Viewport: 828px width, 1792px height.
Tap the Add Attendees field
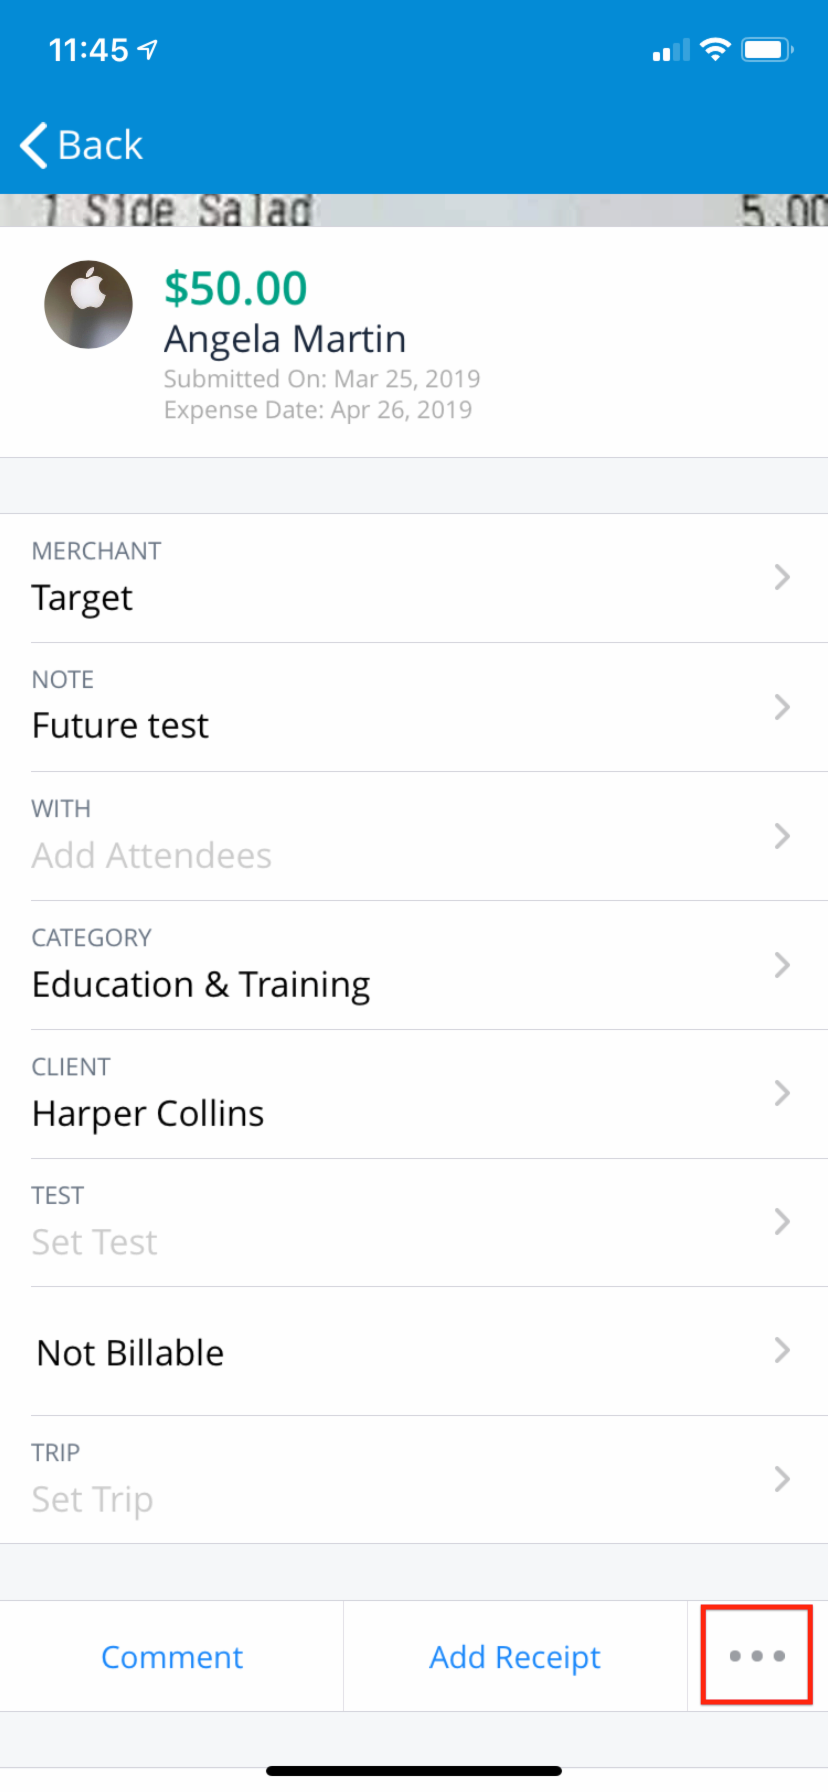pos(152,856)
